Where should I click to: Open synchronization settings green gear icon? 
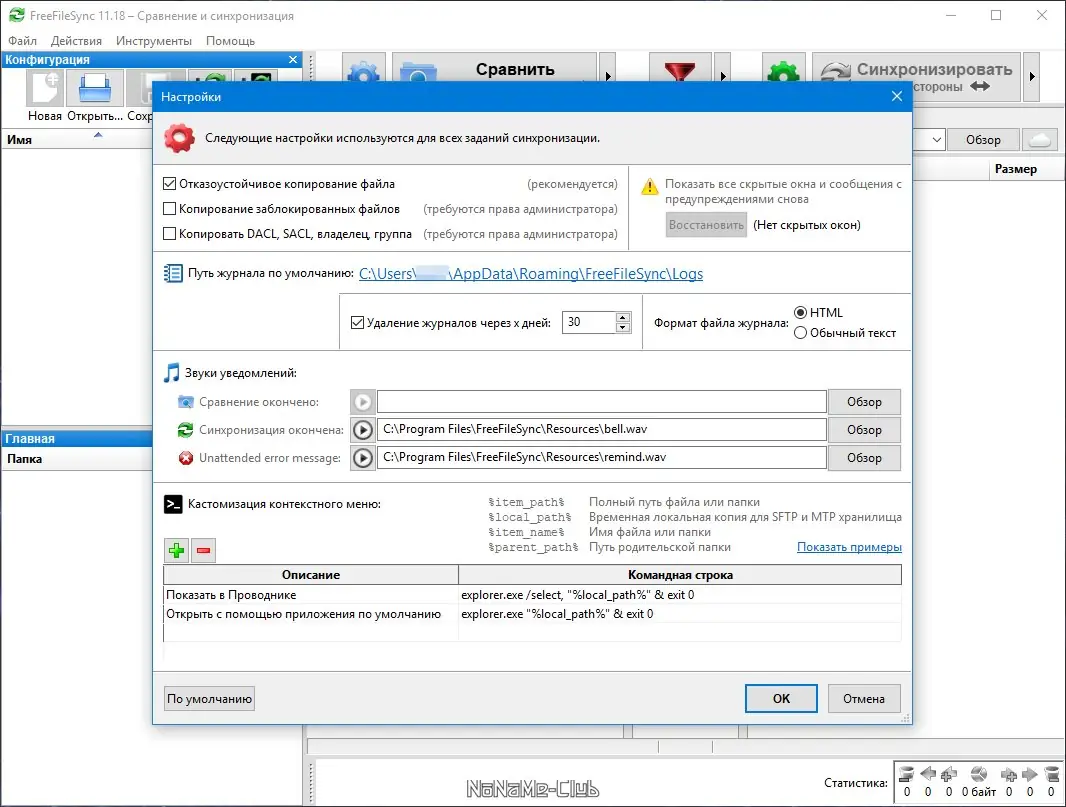pos(783,68)
